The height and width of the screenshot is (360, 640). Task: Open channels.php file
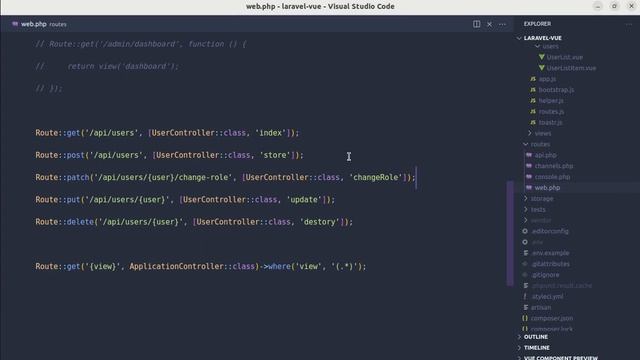click(x=553, y=166)
